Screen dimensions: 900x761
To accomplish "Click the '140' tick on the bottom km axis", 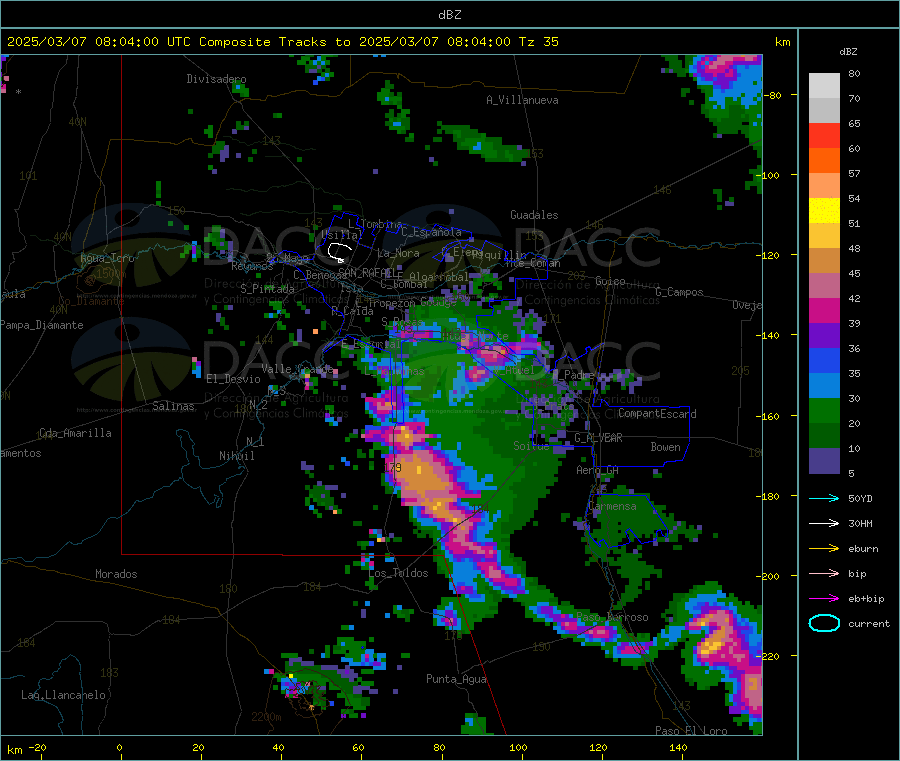I will click(678, 747).
